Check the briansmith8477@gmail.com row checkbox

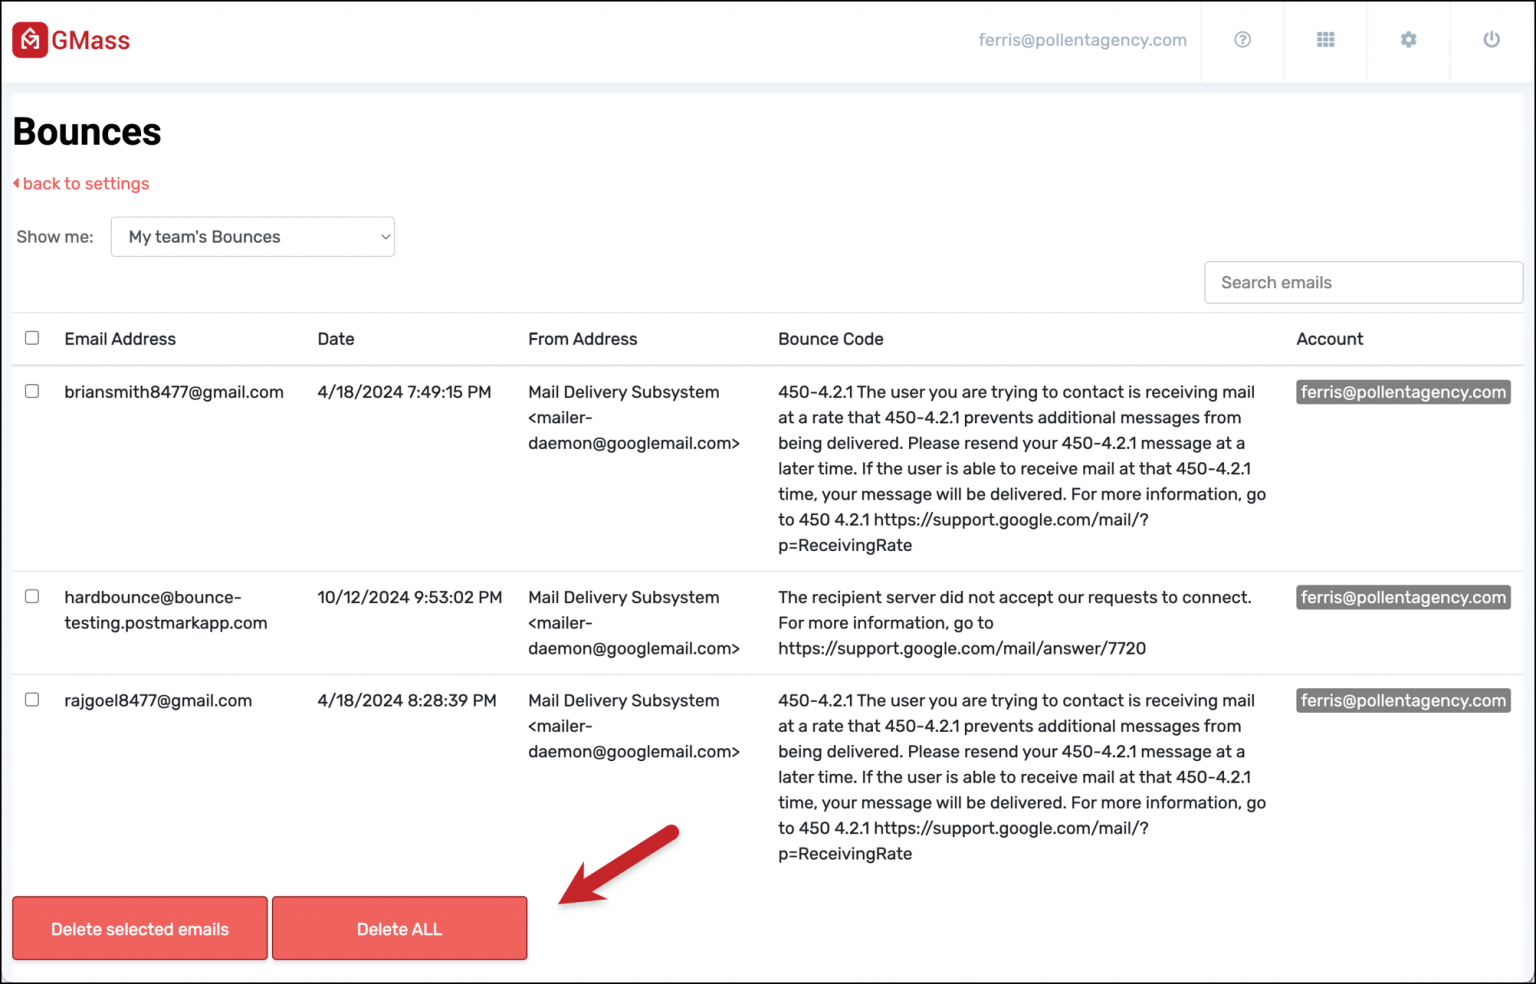(32, 391)
